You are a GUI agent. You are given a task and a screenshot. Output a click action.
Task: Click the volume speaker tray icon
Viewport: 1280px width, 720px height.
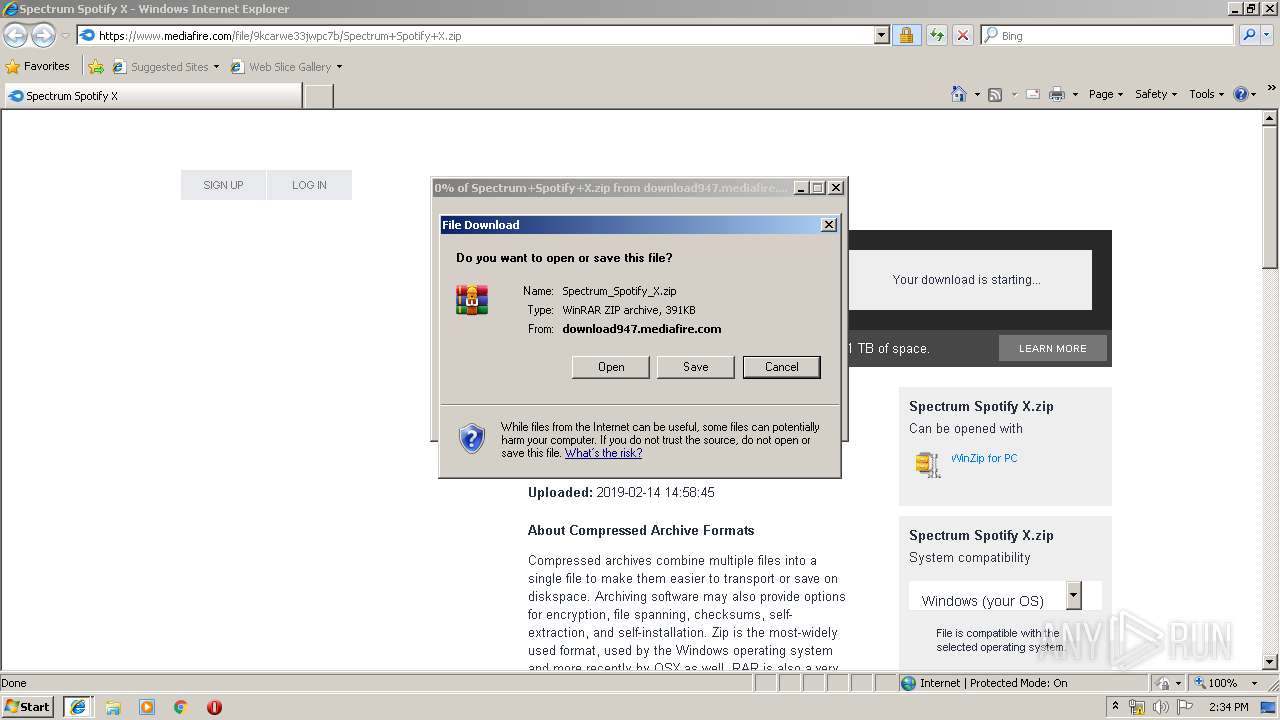point(1161,707)
